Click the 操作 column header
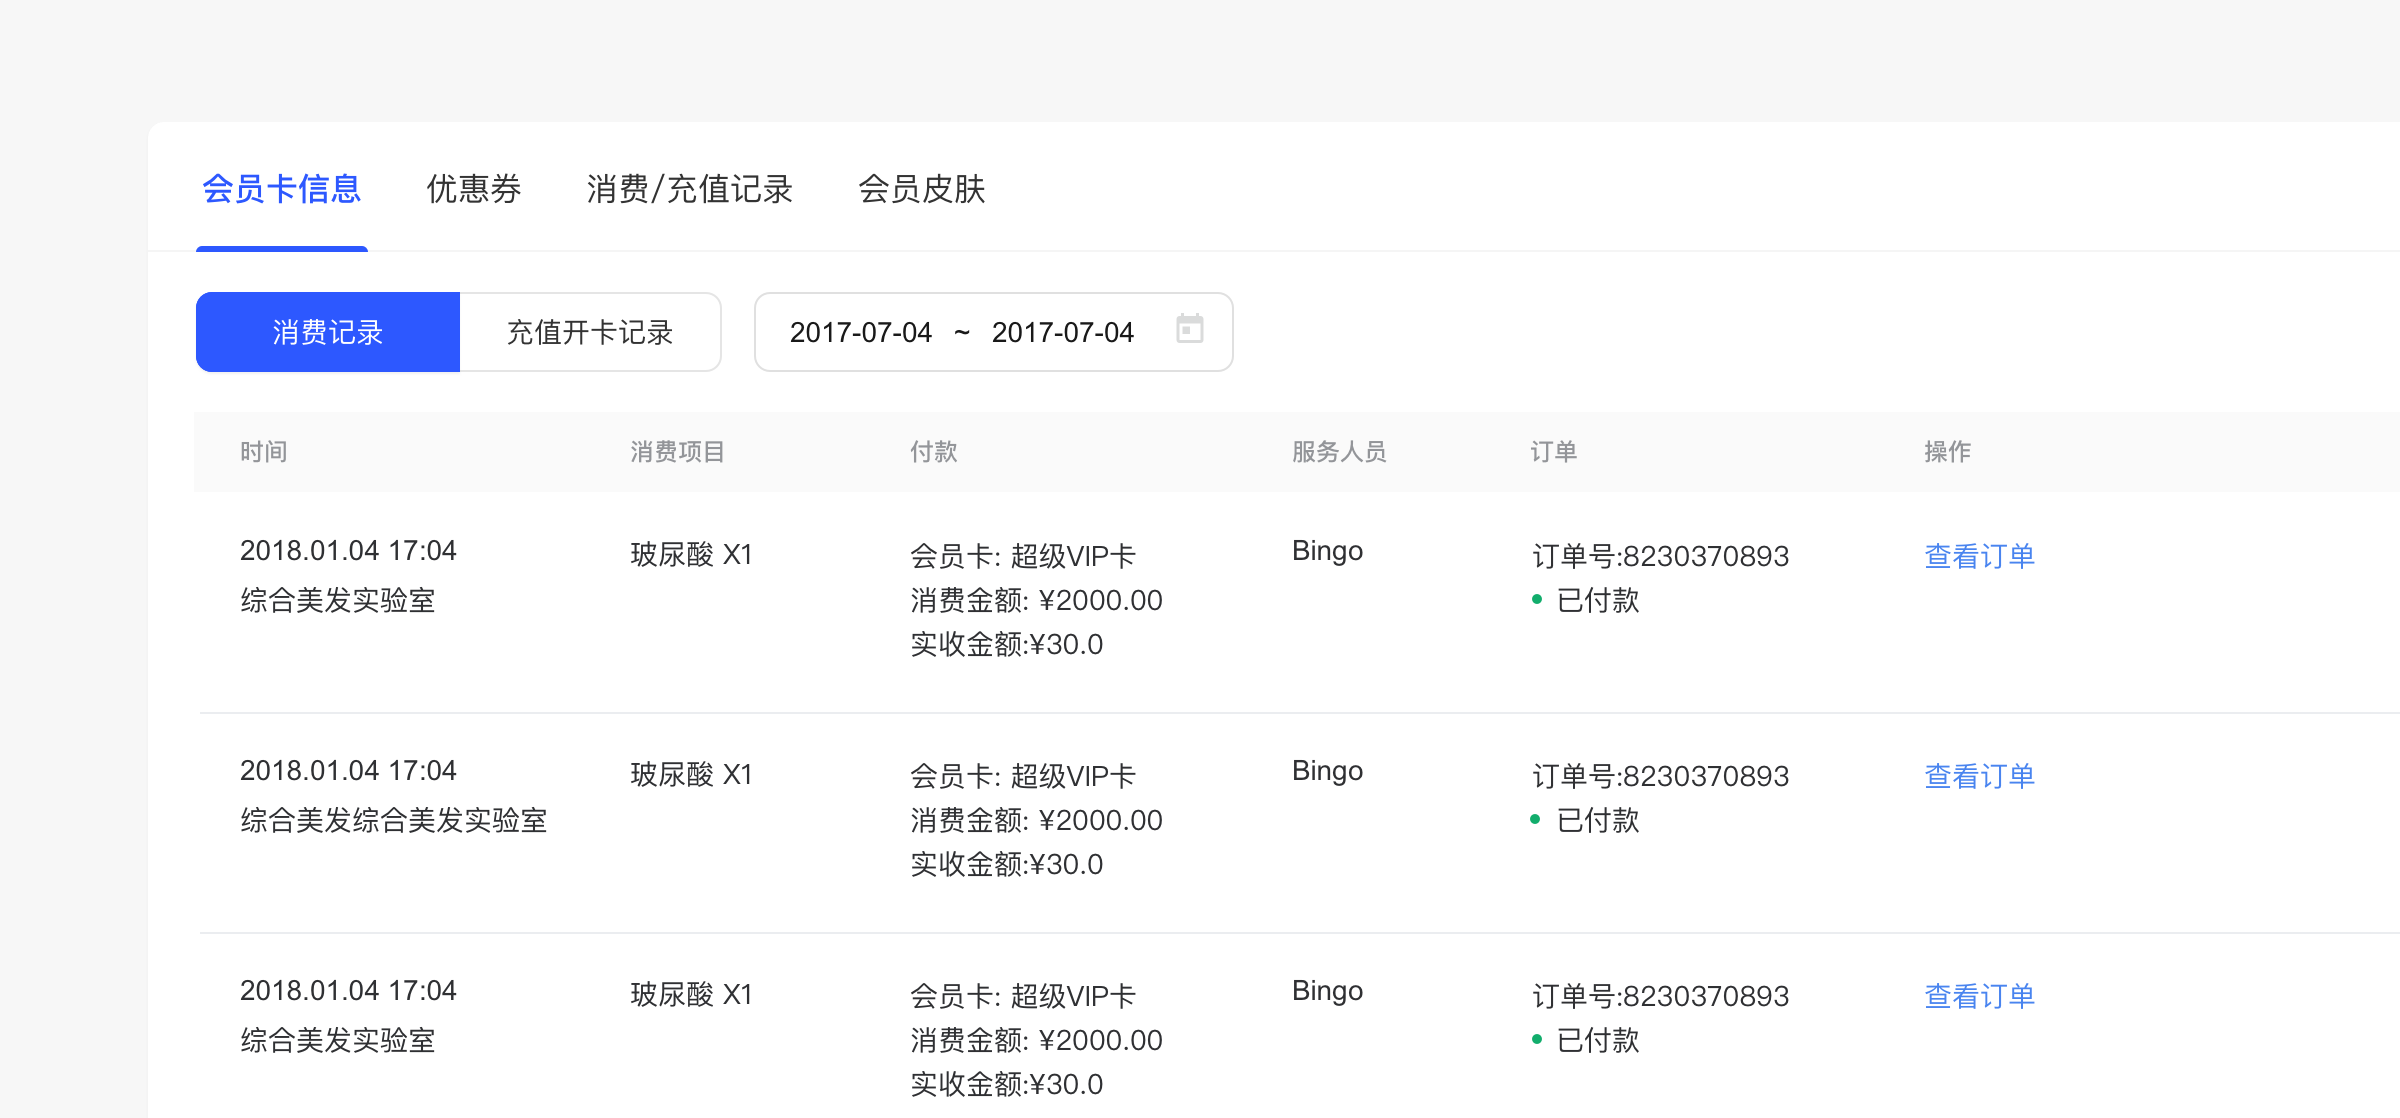2400x1118 pixels. 1947,452
